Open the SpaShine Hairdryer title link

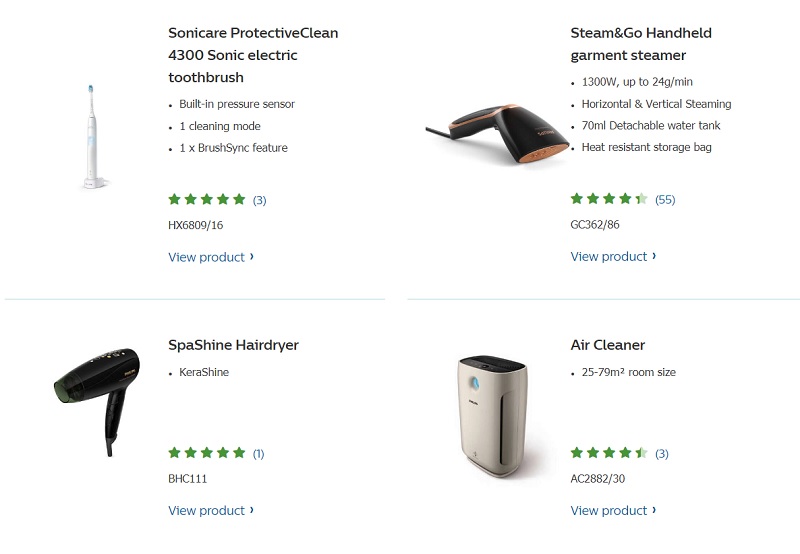(233, 345)
